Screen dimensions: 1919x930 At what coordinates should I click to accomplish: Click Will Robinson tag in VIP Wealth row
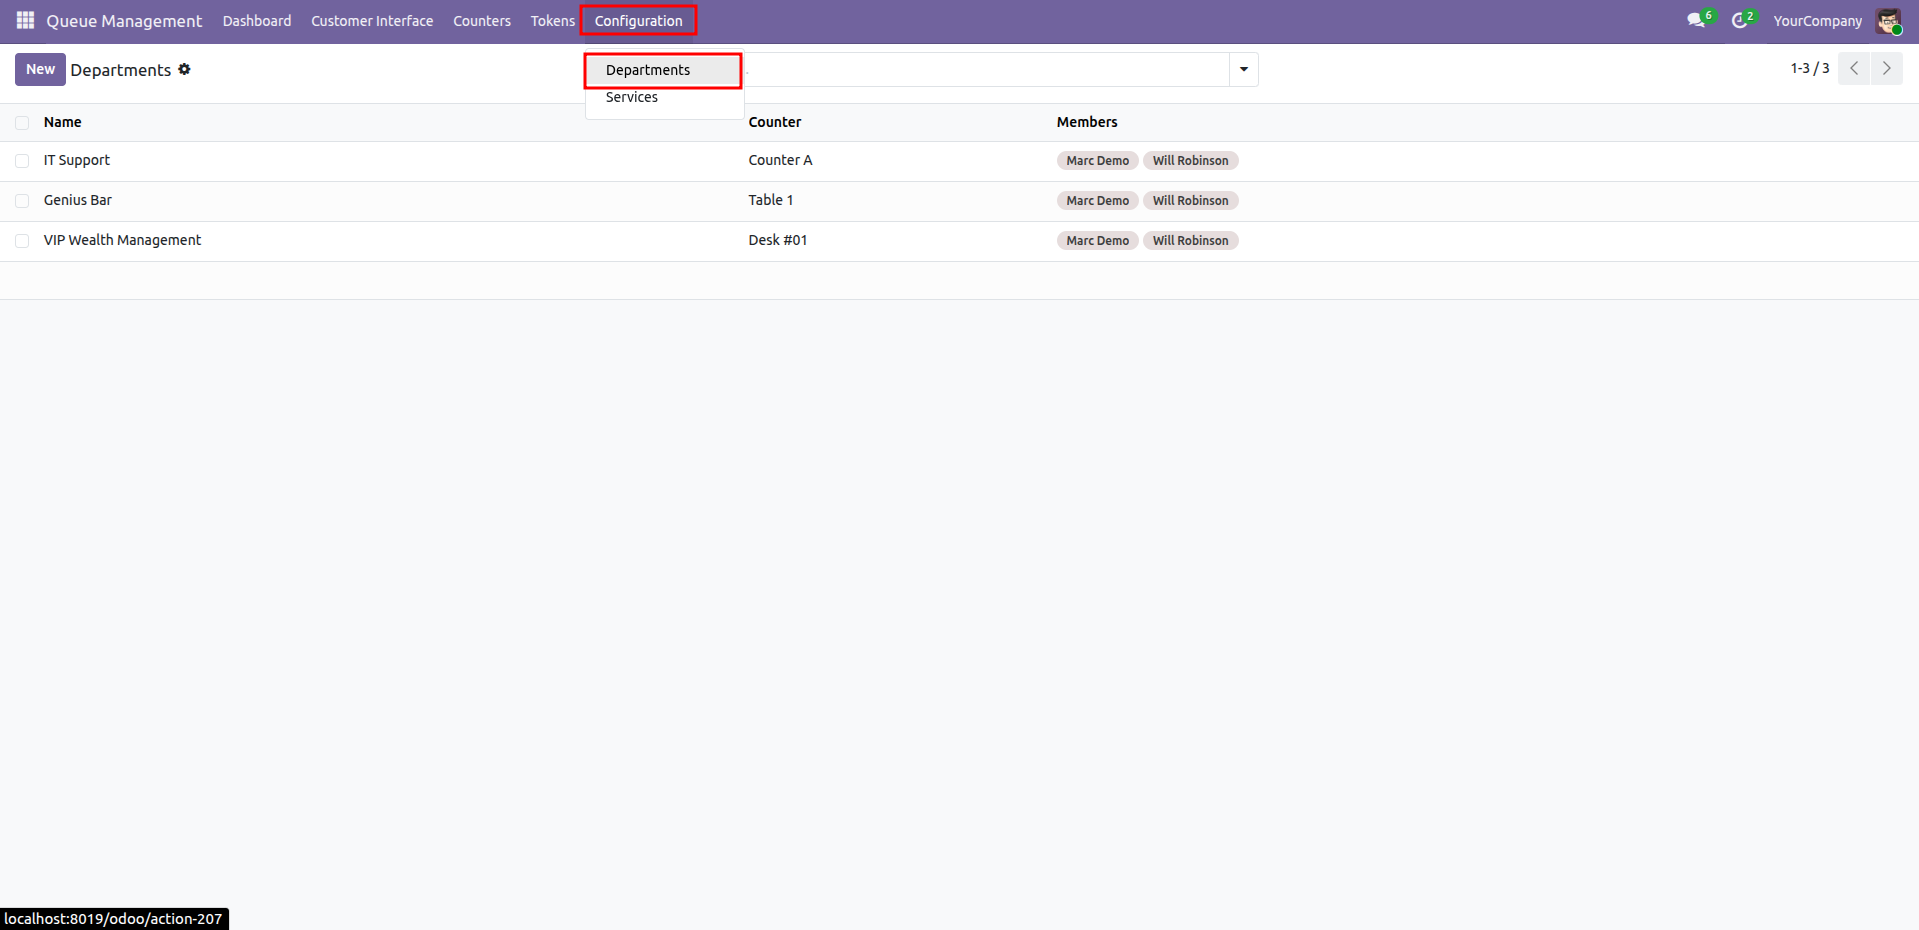[x=1190, y=241]
